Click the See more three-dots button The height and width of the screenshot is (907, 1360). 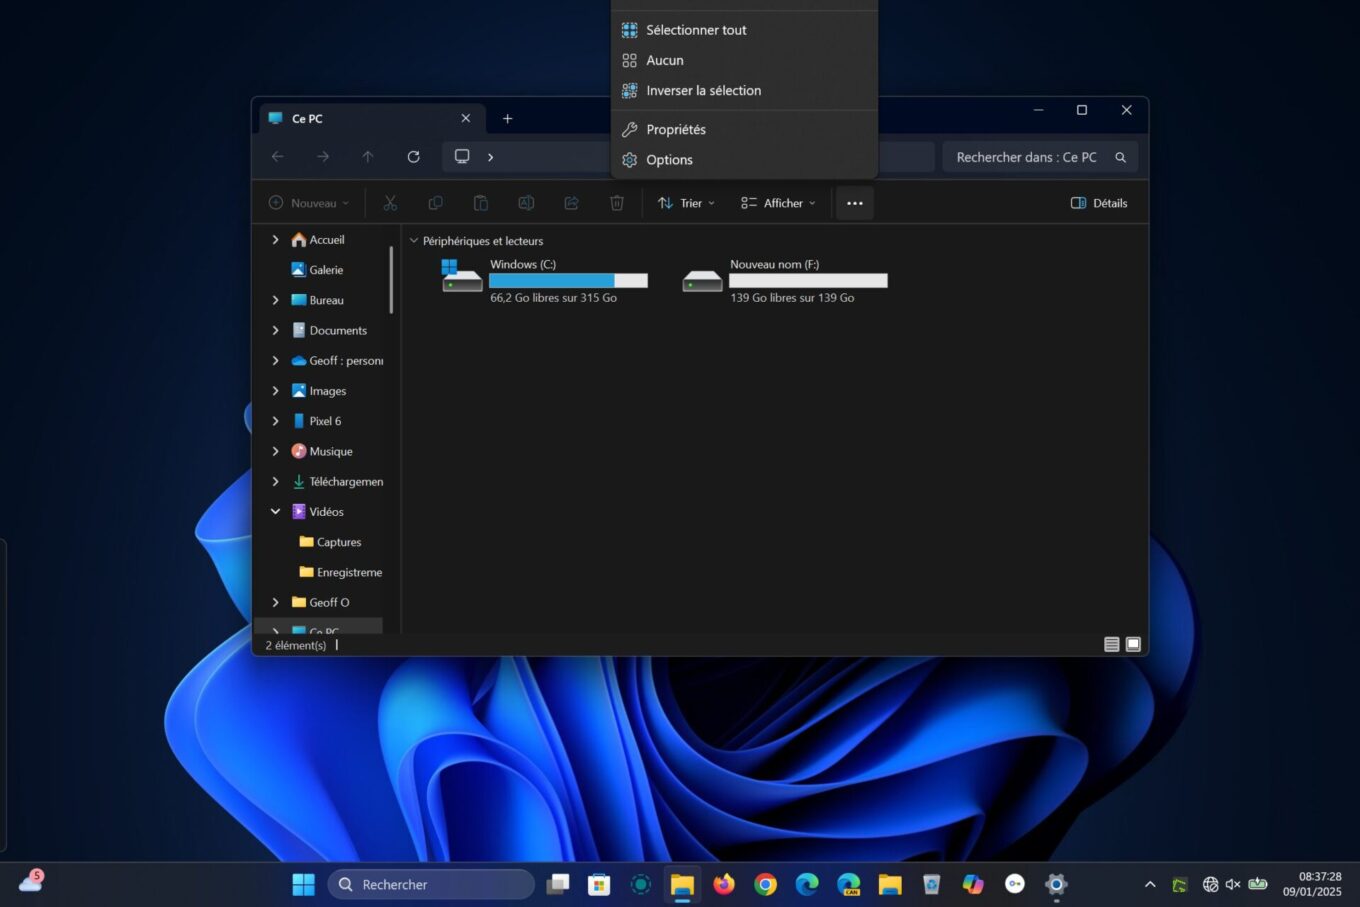854,203
